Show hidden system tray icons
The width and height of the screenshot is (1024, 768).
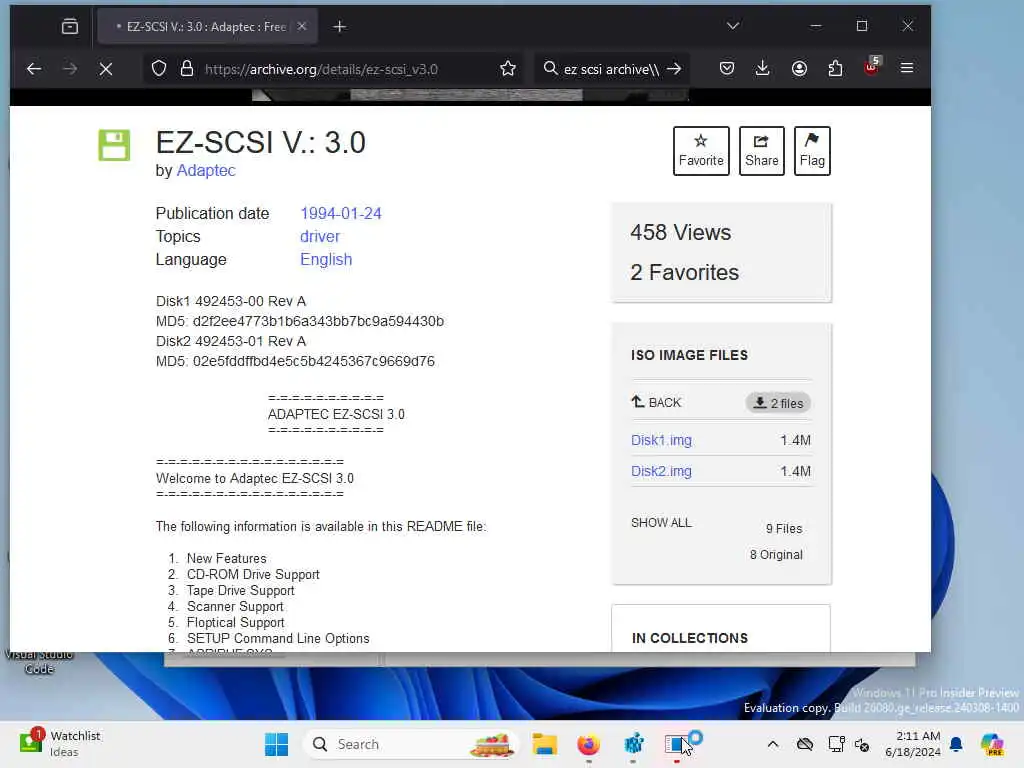(772, 744)
